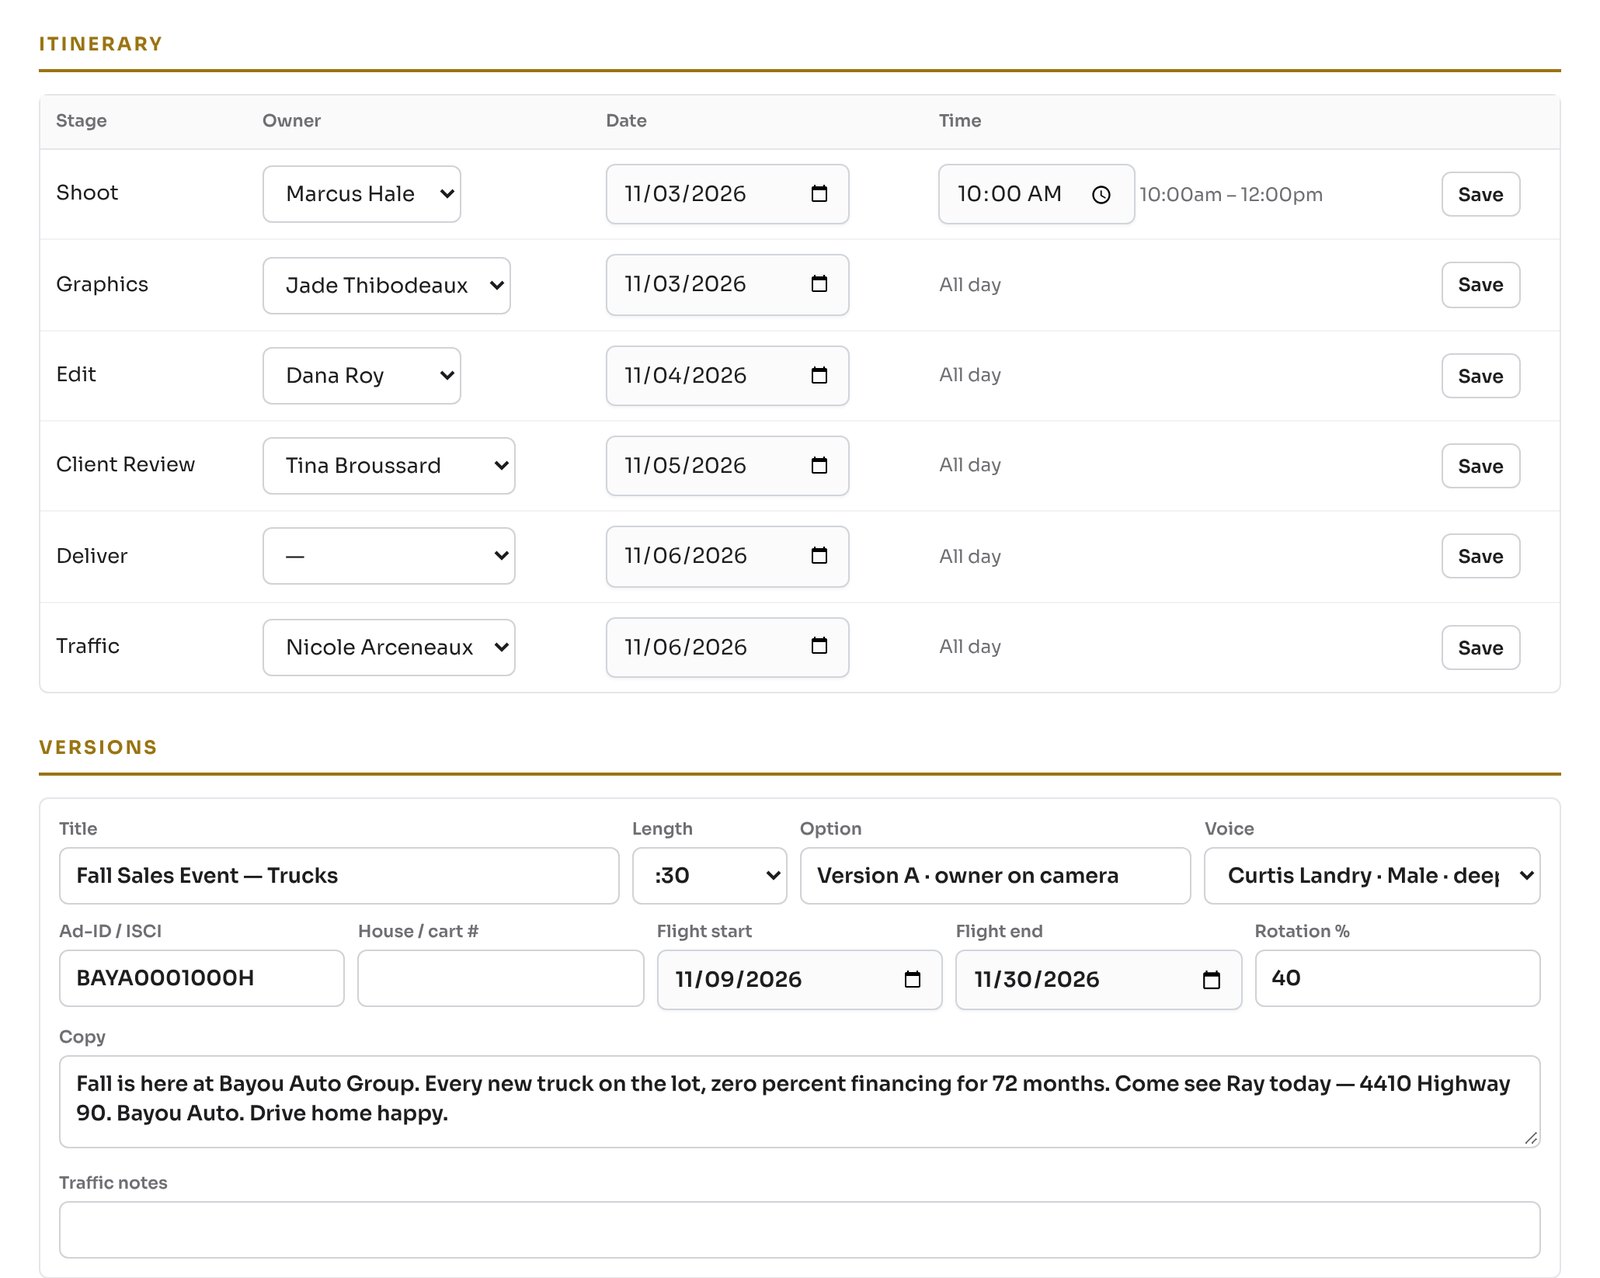Open the unassigned Deliver owner dropdown
Screen dimensions: 1600x1278
(389, 556)
